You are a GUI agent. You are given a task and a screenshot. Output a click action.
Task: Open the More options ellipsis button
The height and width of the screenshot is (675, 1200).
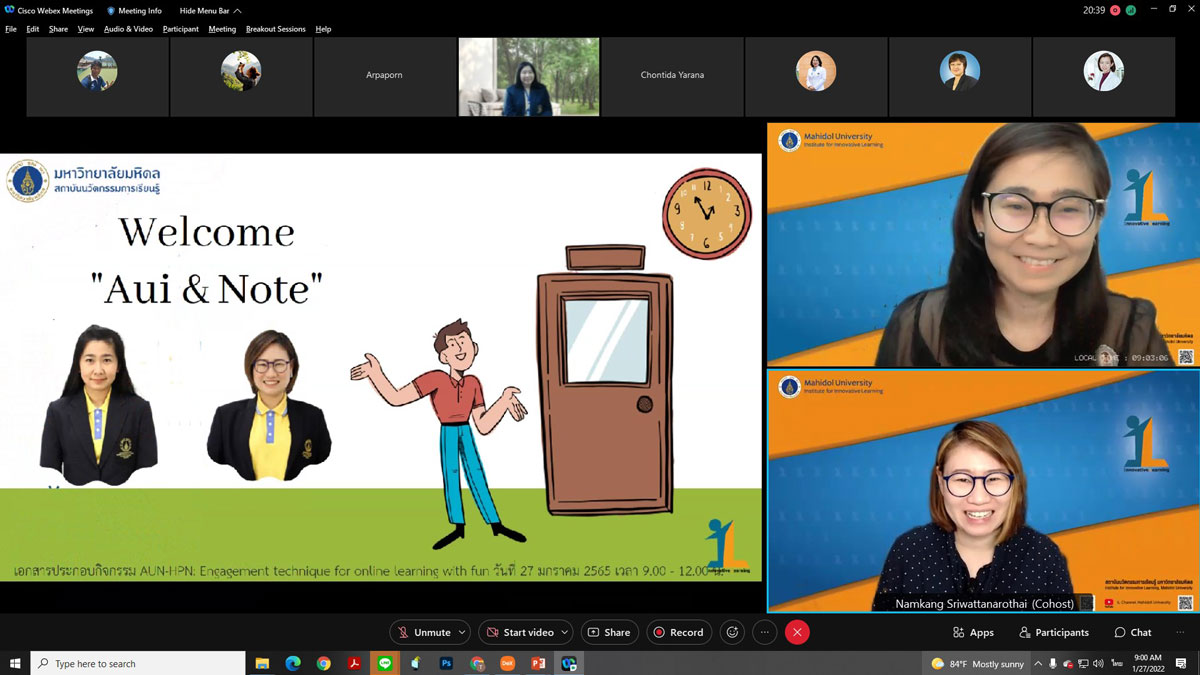(x=764, y=632)
